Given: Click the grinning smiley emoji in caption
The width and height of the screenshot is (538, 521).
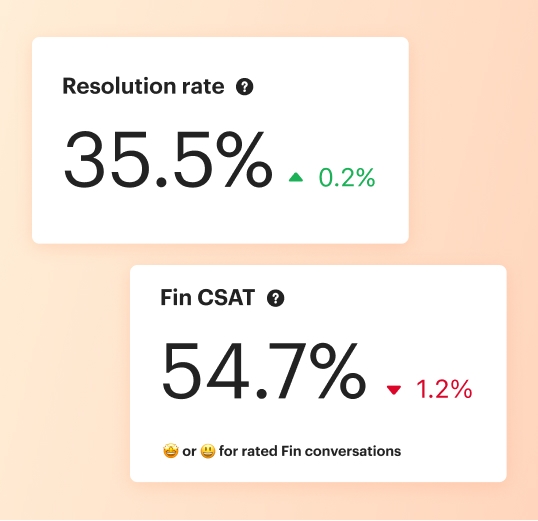Looking at the screenshot, I should [x=208, y=451].
